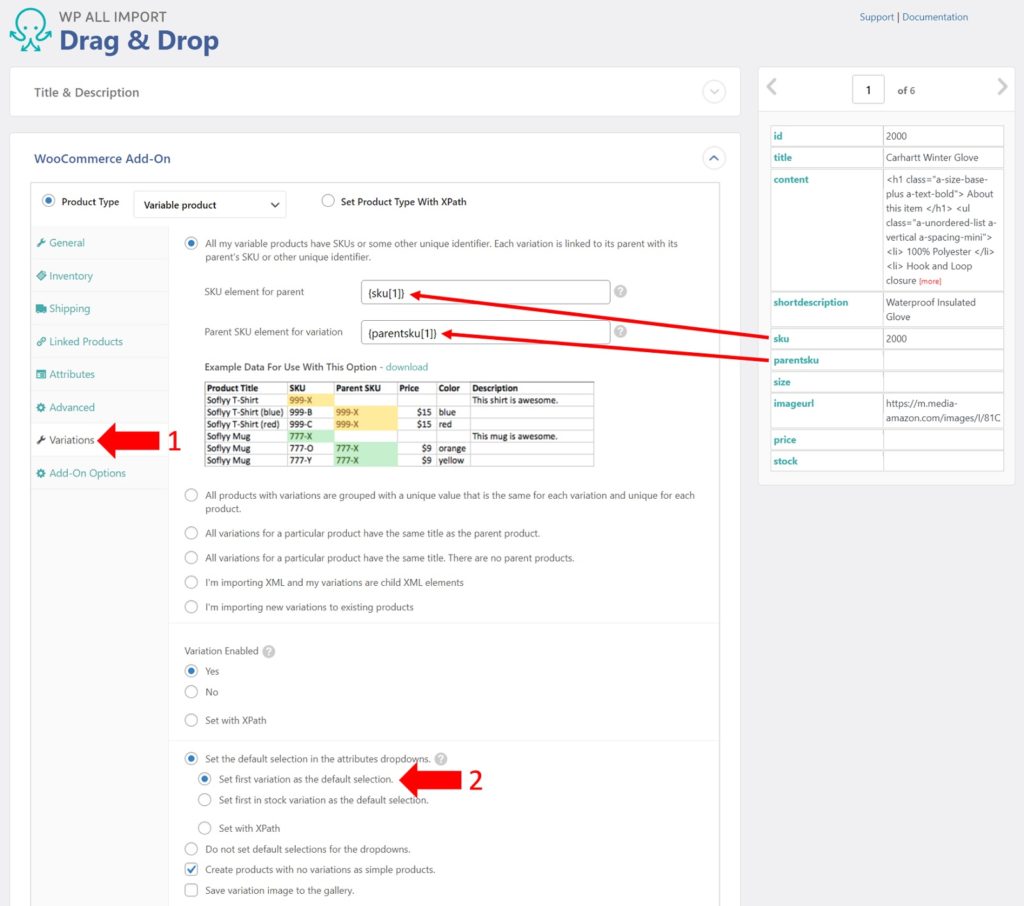Click the gear icon beside Add-On Options
Screen dimensions: 1024x906
tap(41, 473)
